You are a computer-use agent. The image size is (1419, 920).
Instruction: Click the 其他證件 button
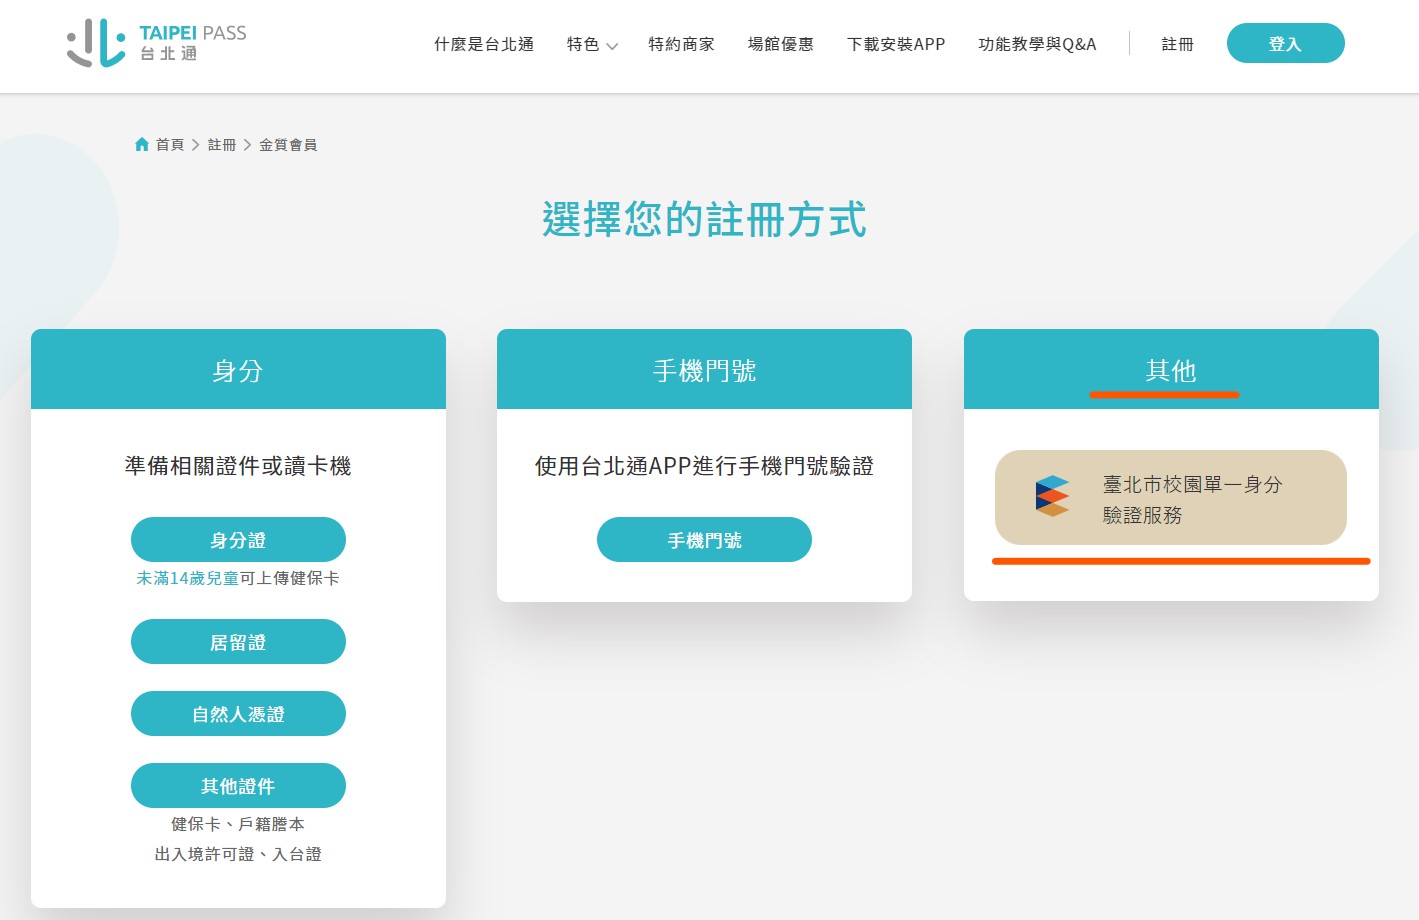coord(238,786)
